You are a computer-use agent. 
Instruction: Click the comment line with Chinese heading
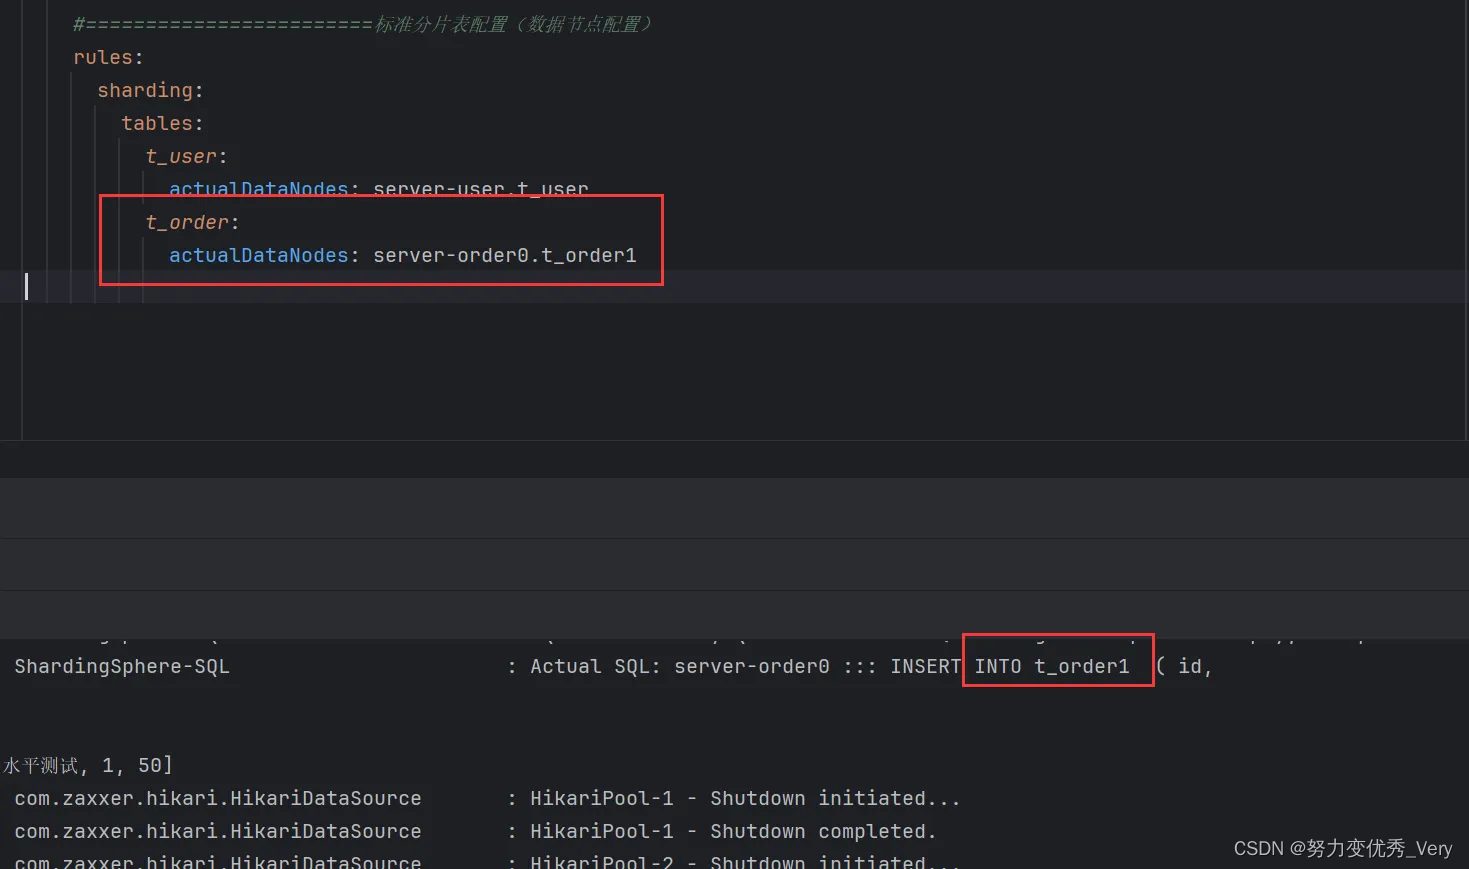(x=363, y=24)
